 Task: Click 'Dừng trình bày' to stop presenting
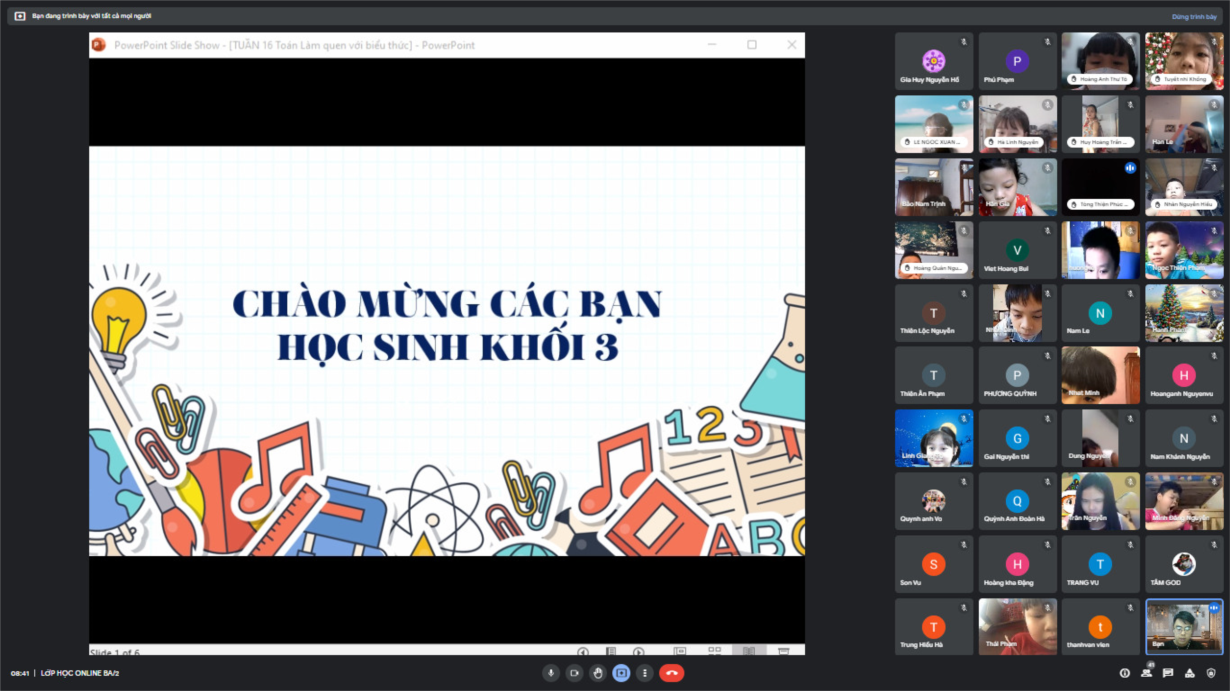pos(1194,16)
